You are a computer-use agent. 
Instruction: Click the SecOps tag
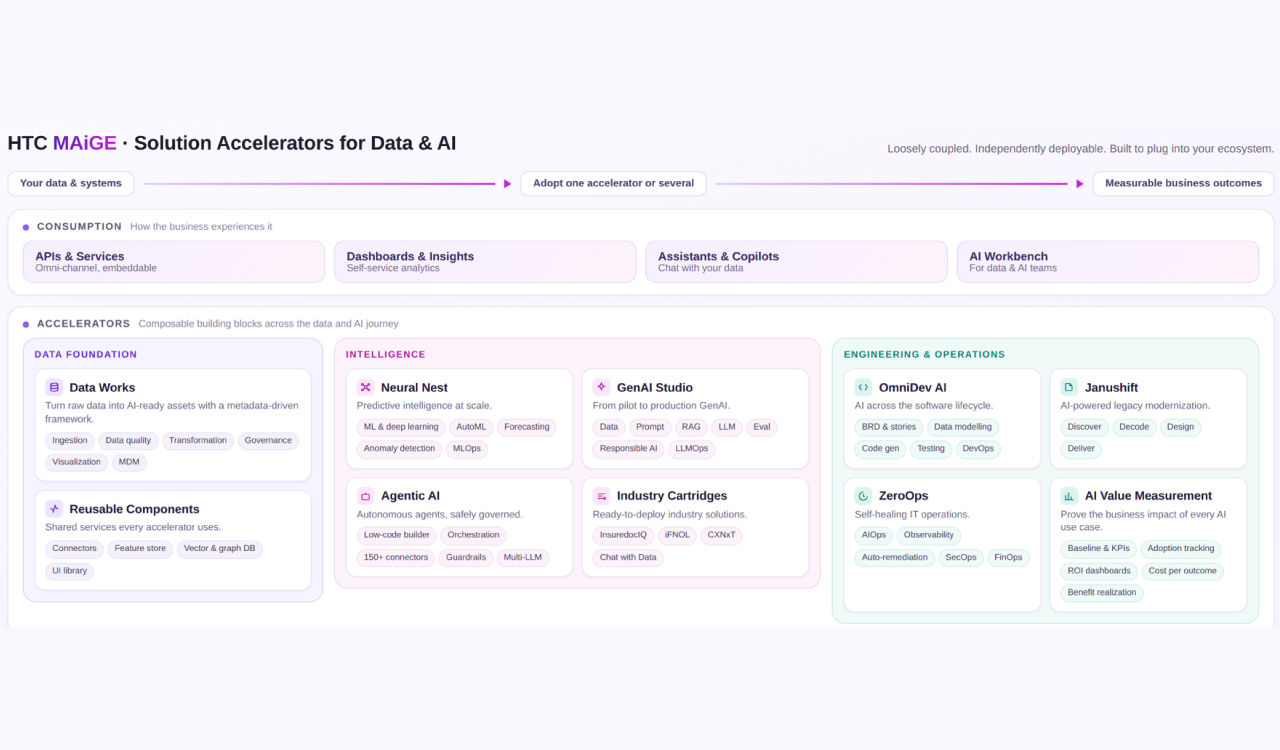[961, 557]
